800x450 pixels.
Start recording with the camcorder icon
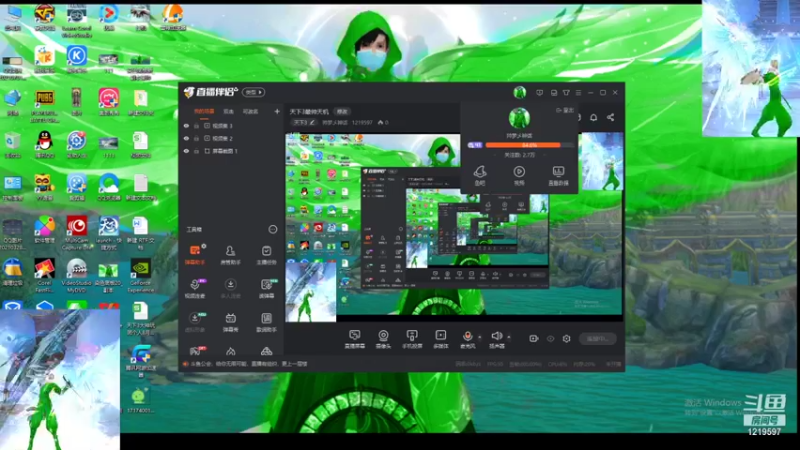(533, 338)
